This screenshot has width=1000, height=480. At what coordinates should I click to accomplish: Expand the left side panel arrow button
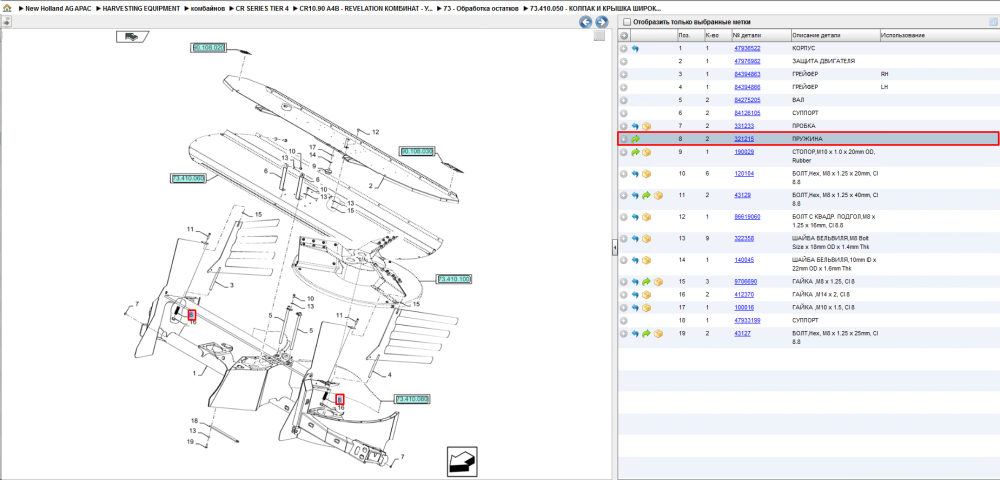[x=6, y=22]
